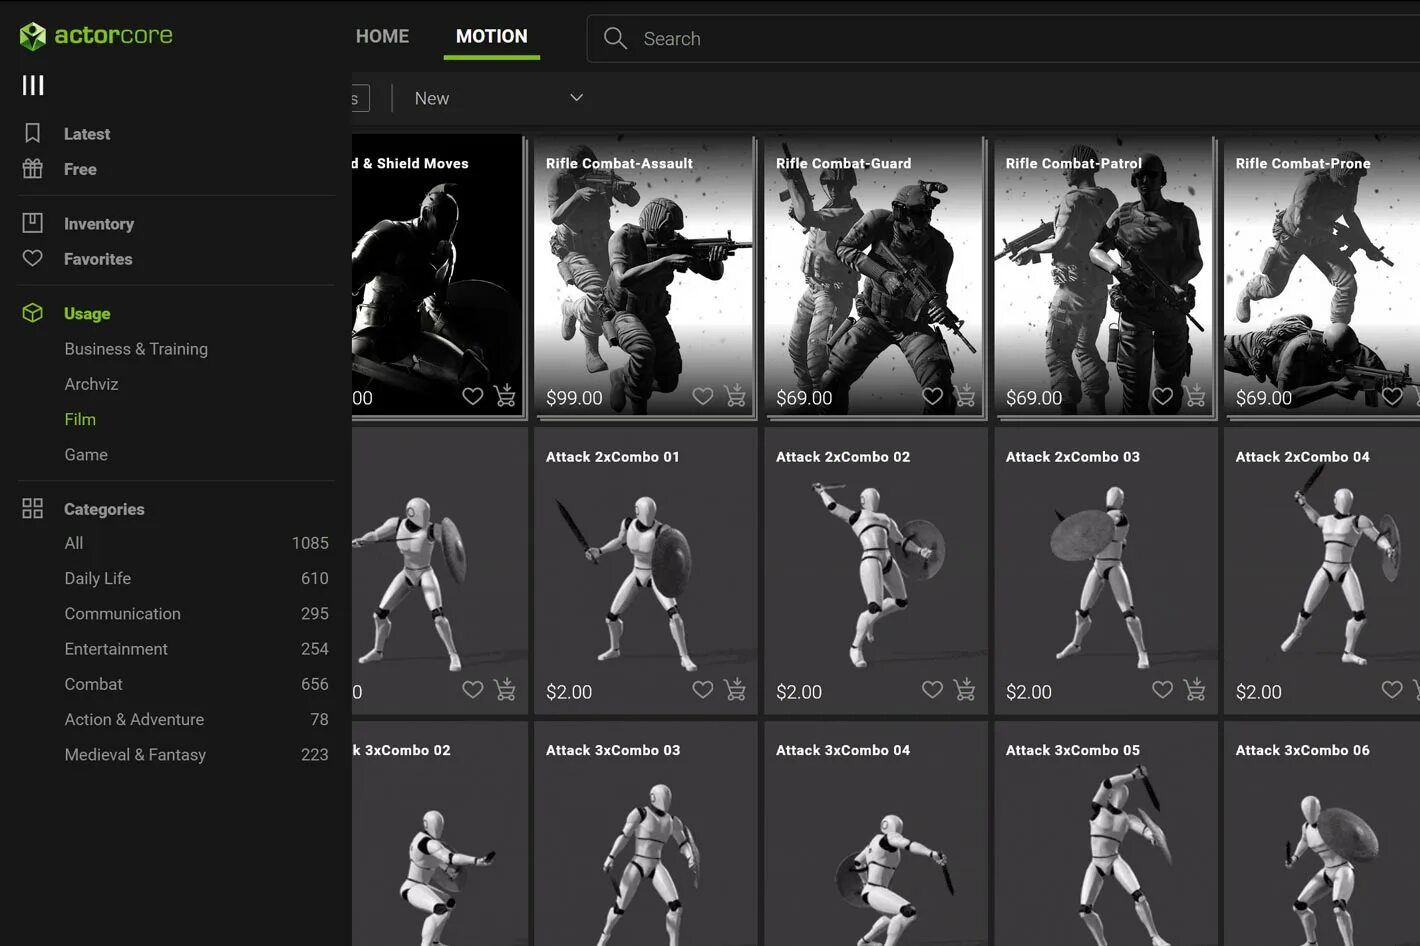Select the Medieval & Fantasy category
Image resolution: width=1420 pixels, height=946 pixels.
click(x=135, y=754)
